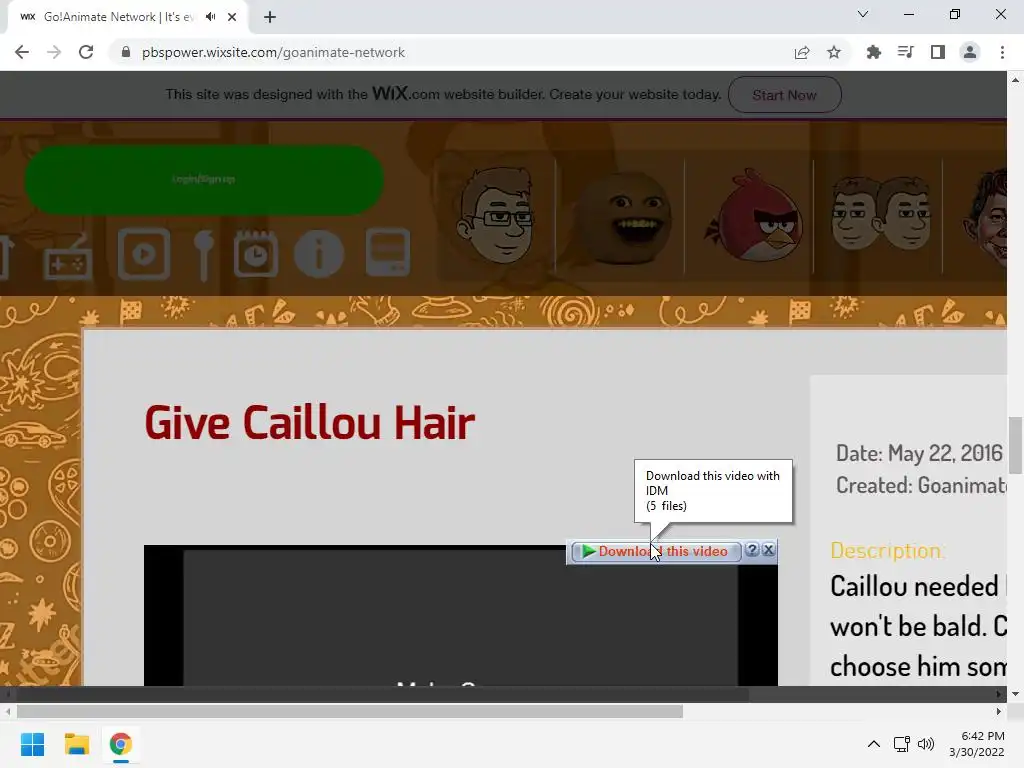Open the video play icon in site nav
The width and height of the screenshot is (1024, 768).
[144, 253]
